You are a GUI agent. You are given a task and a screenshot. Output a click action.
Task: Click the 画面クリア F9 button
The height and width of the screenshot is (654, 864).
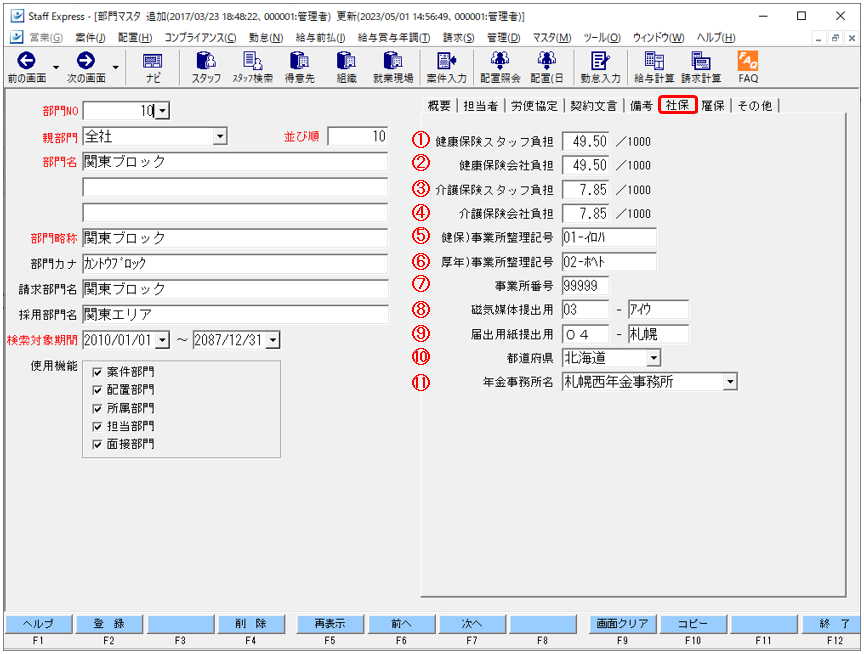click(x=622, y=624)
